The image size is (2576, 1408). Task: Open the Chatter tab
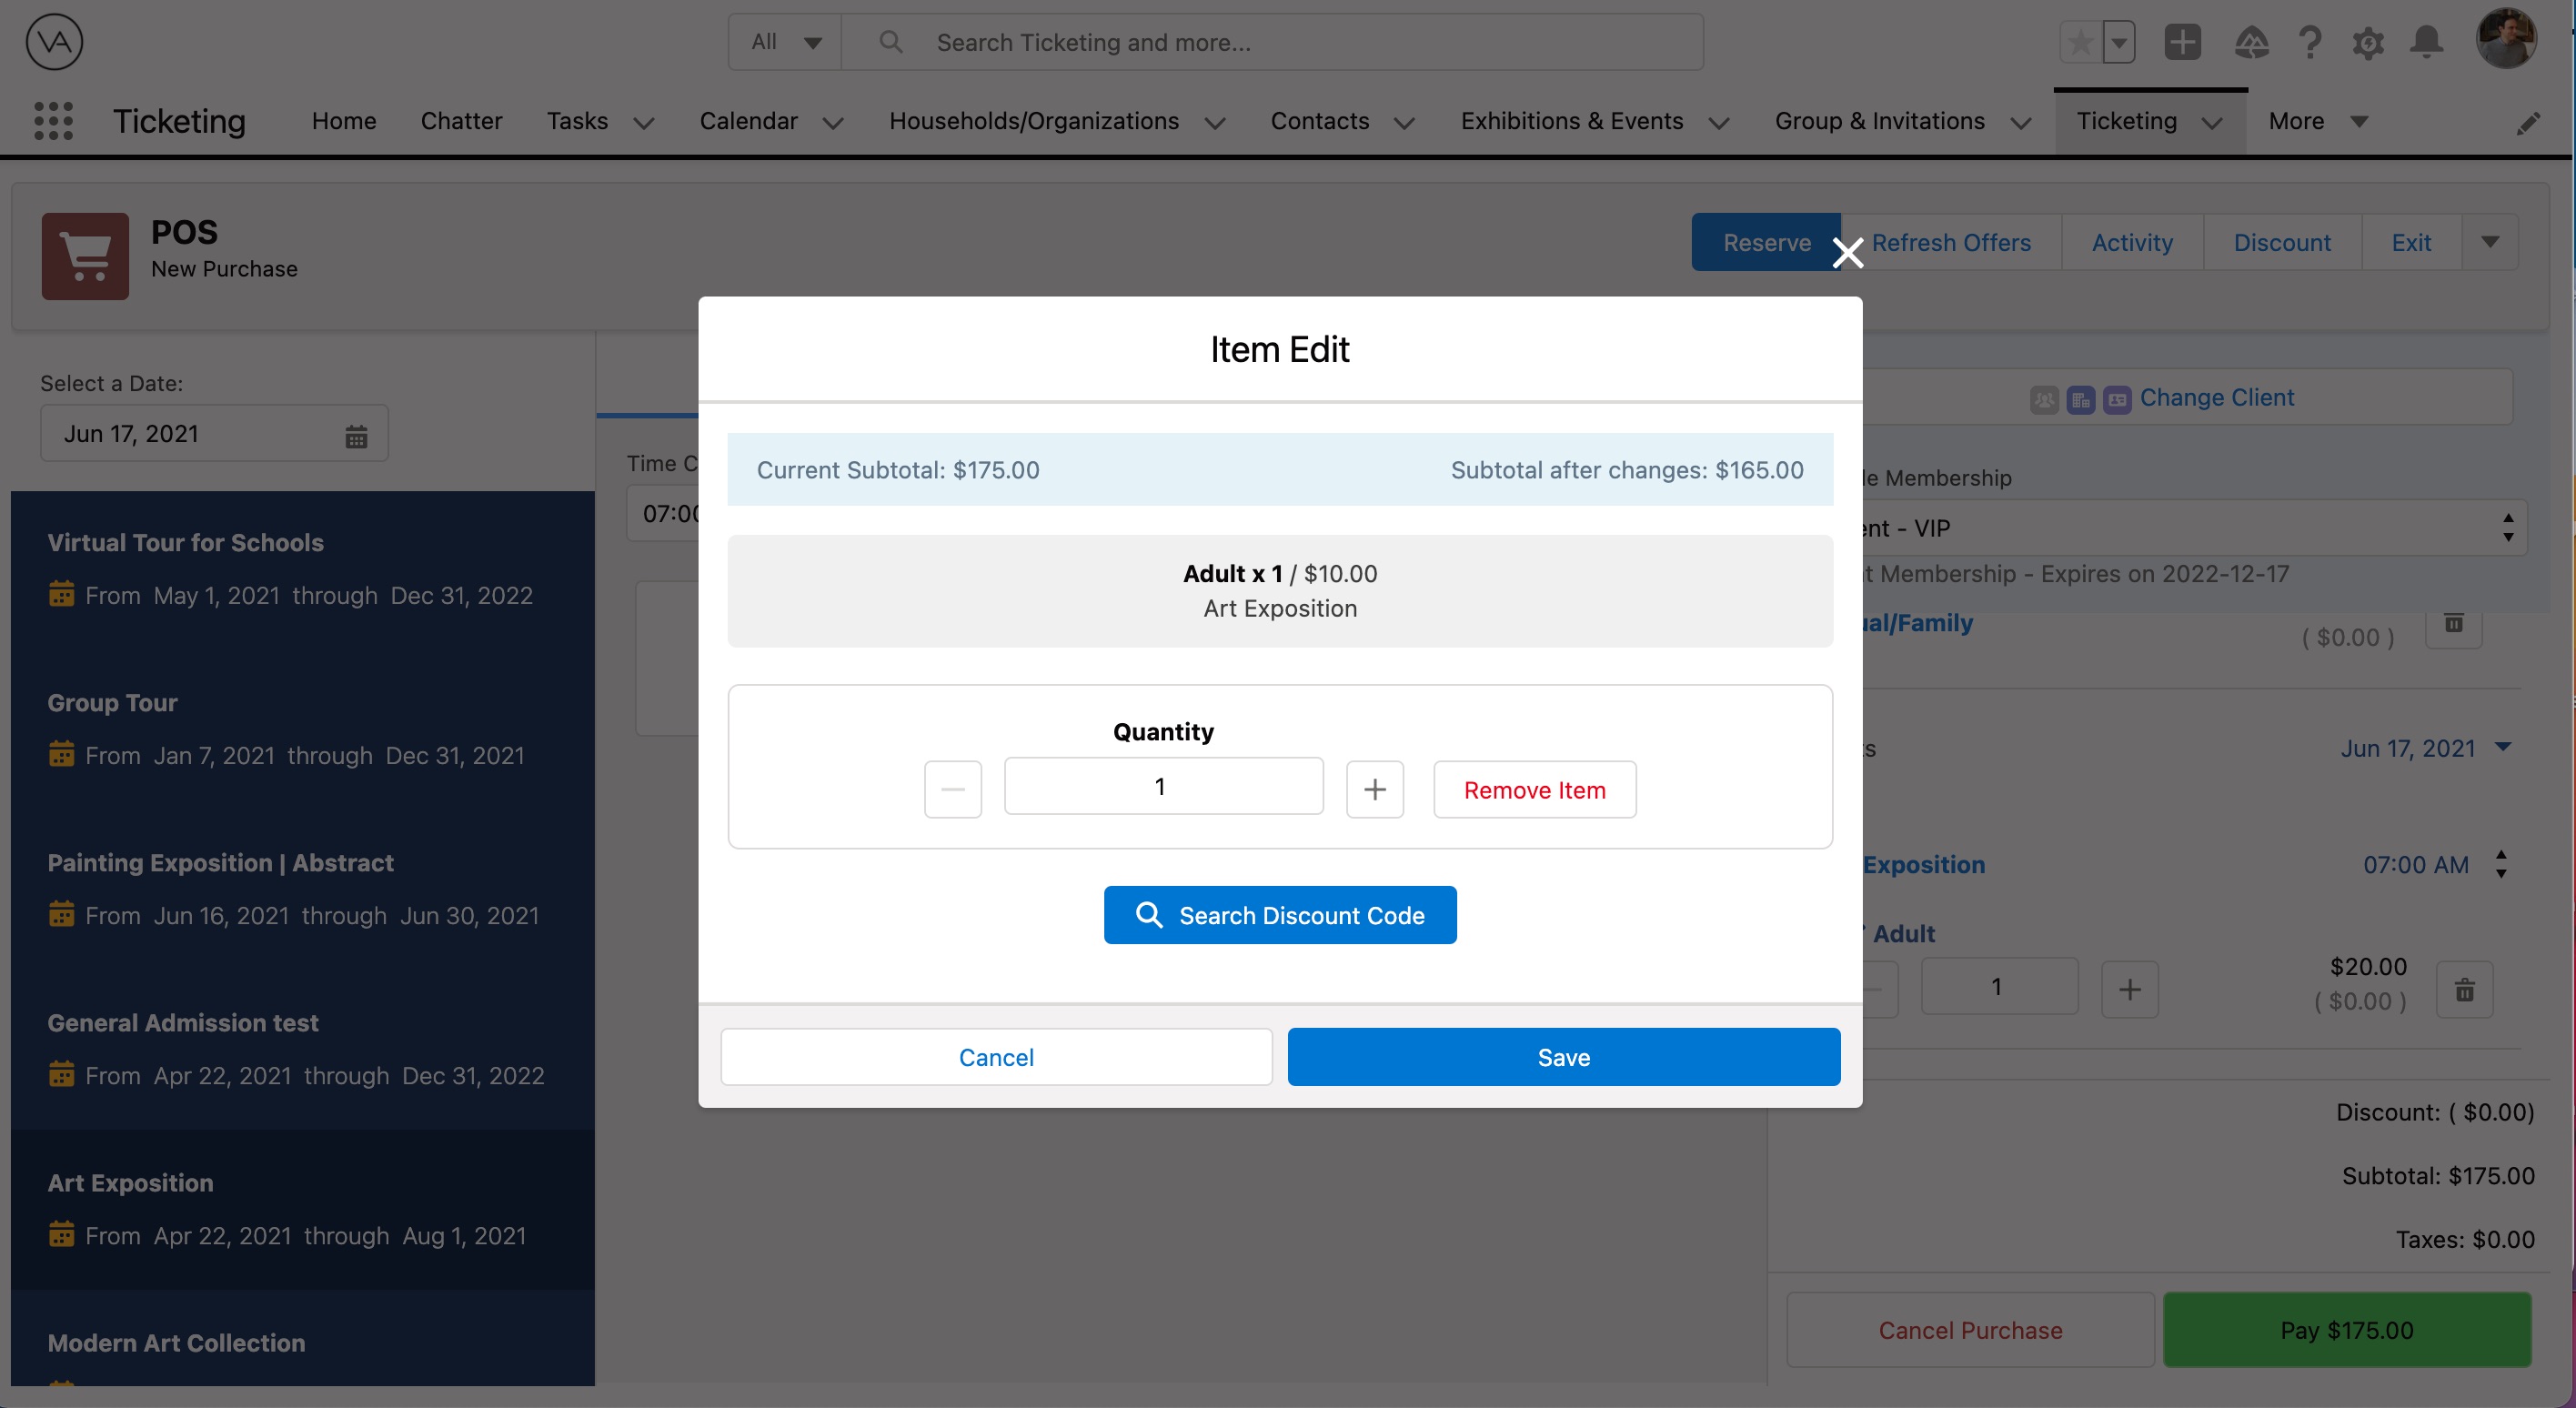point(462,120)
